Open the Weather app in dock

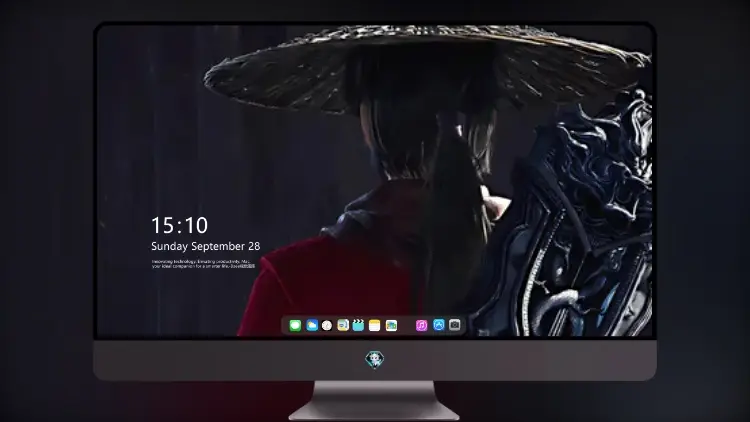312,326
